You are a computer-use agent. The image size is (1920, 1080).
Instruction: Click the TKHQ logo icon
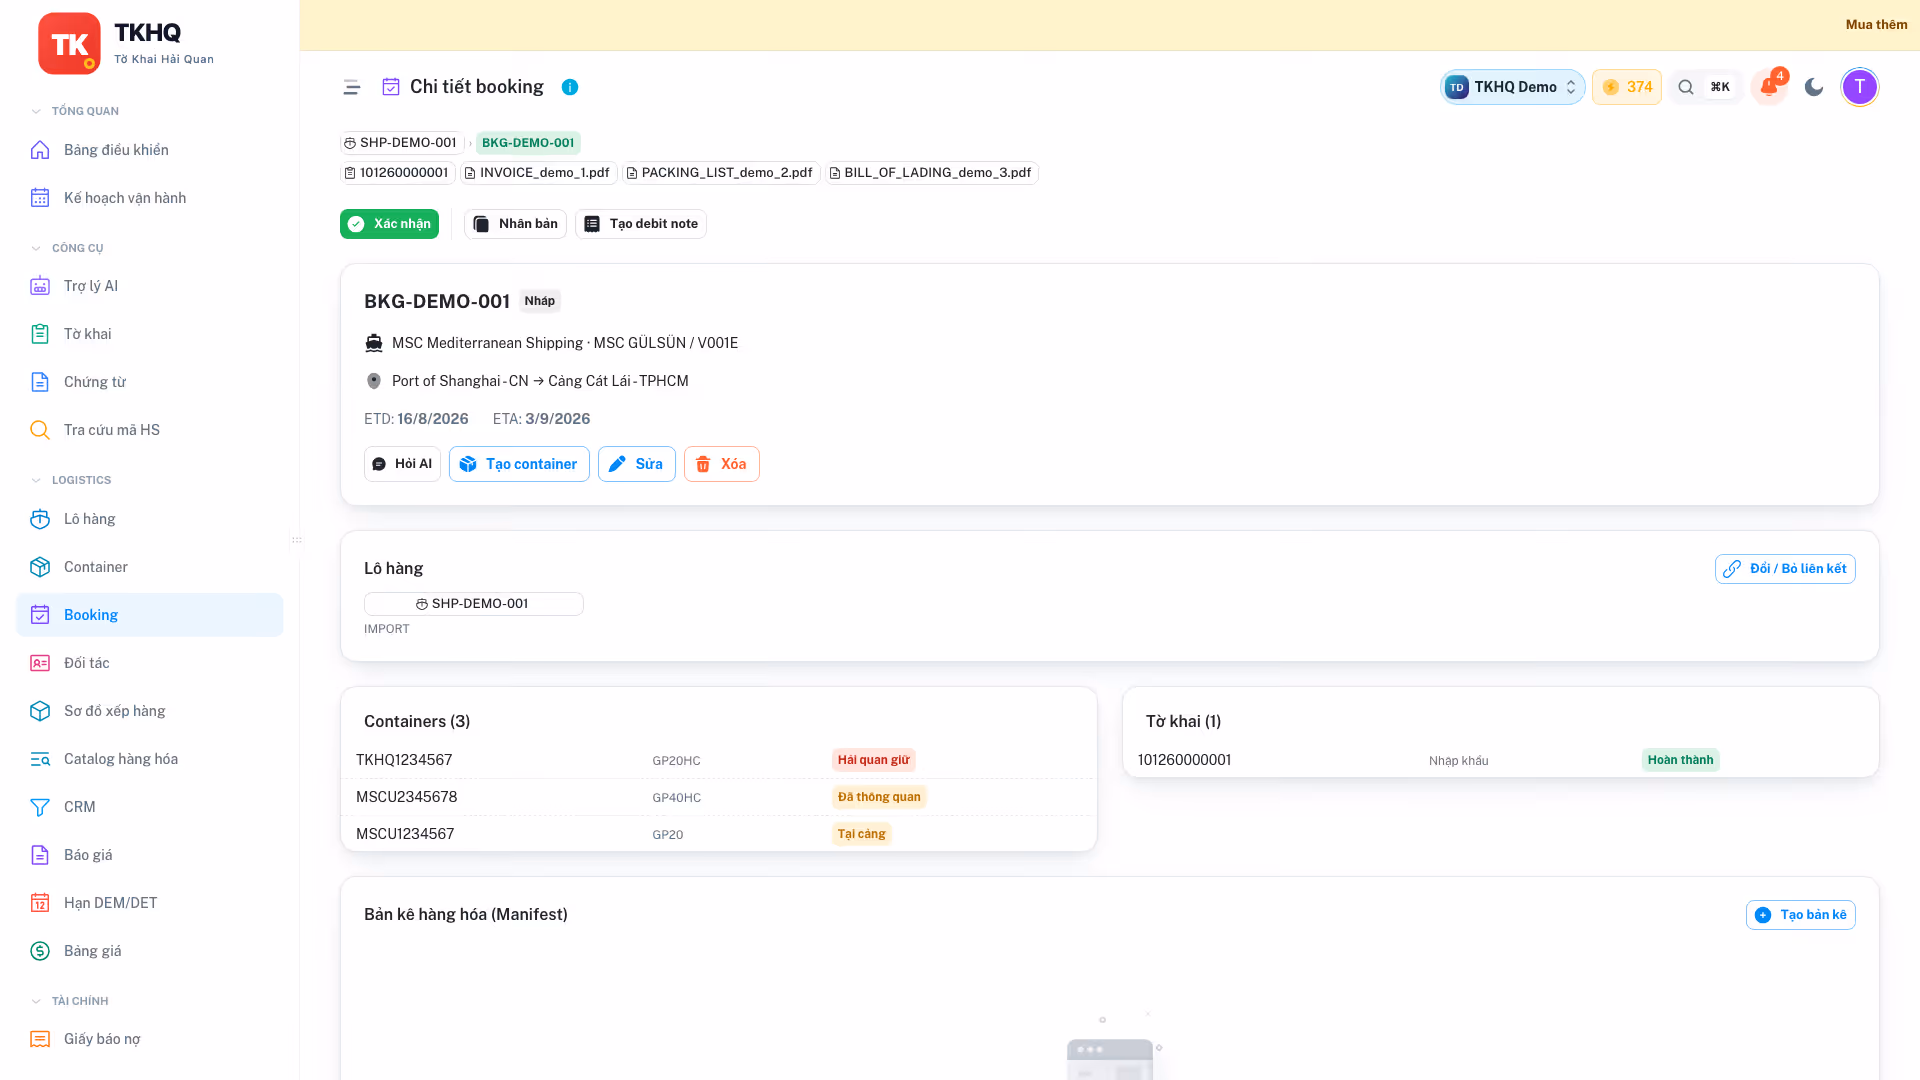[69, 44]
